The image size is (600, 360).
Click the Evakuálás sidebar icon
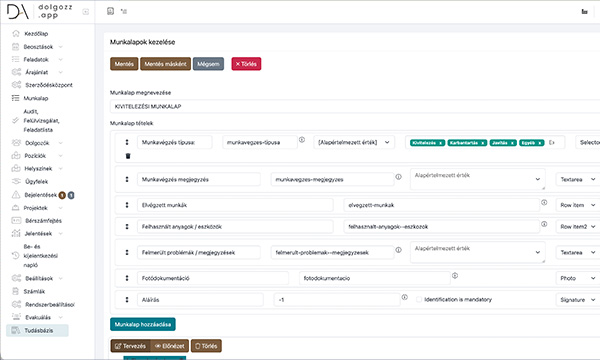16,317
